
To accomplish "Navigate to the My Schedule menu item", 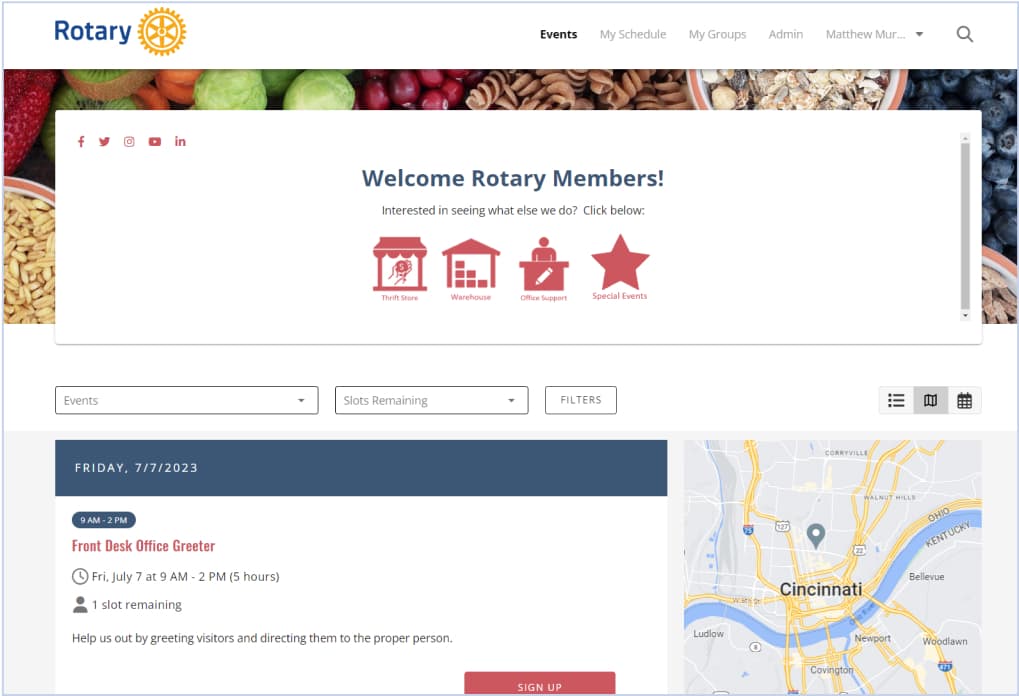I will point(632,33).
